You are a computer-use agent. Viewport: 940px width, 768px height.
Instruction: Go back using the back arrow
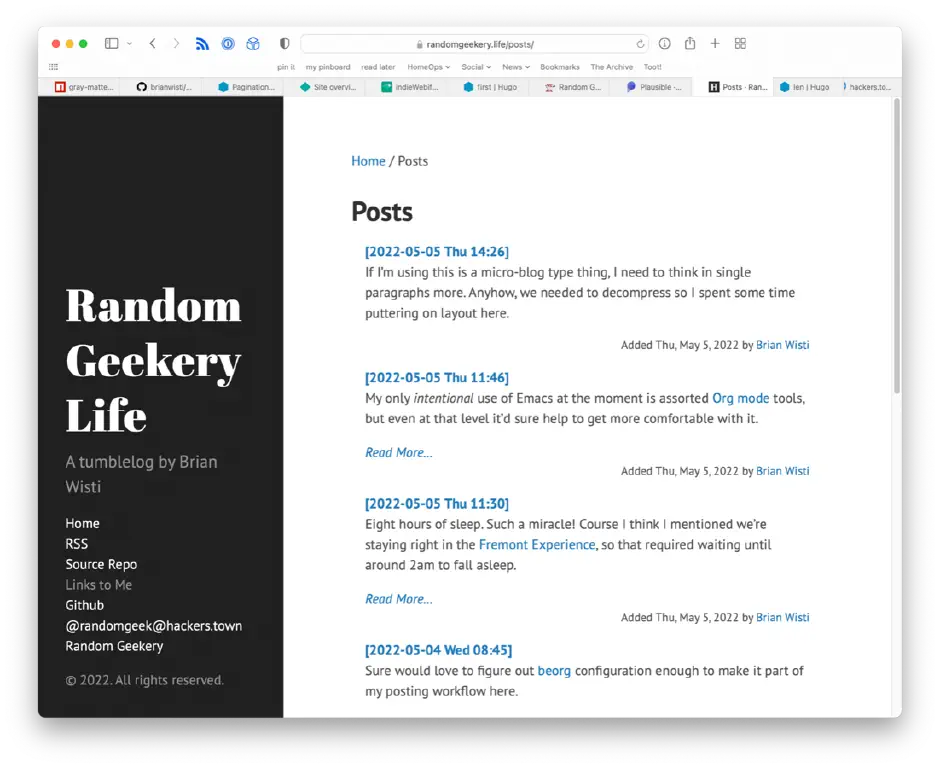click(150, 43)
